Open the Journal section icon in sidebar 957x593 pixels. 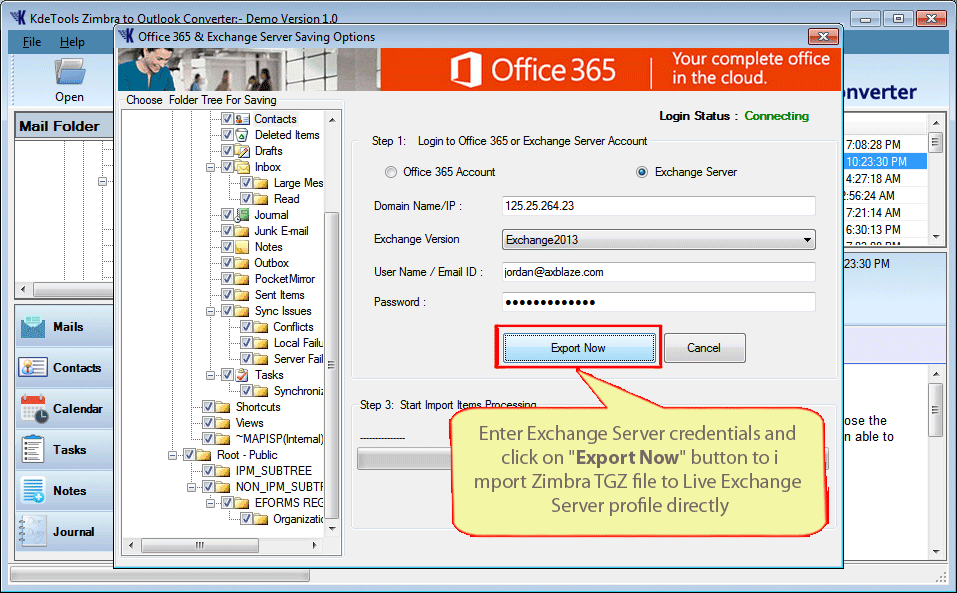click(33, 531)
